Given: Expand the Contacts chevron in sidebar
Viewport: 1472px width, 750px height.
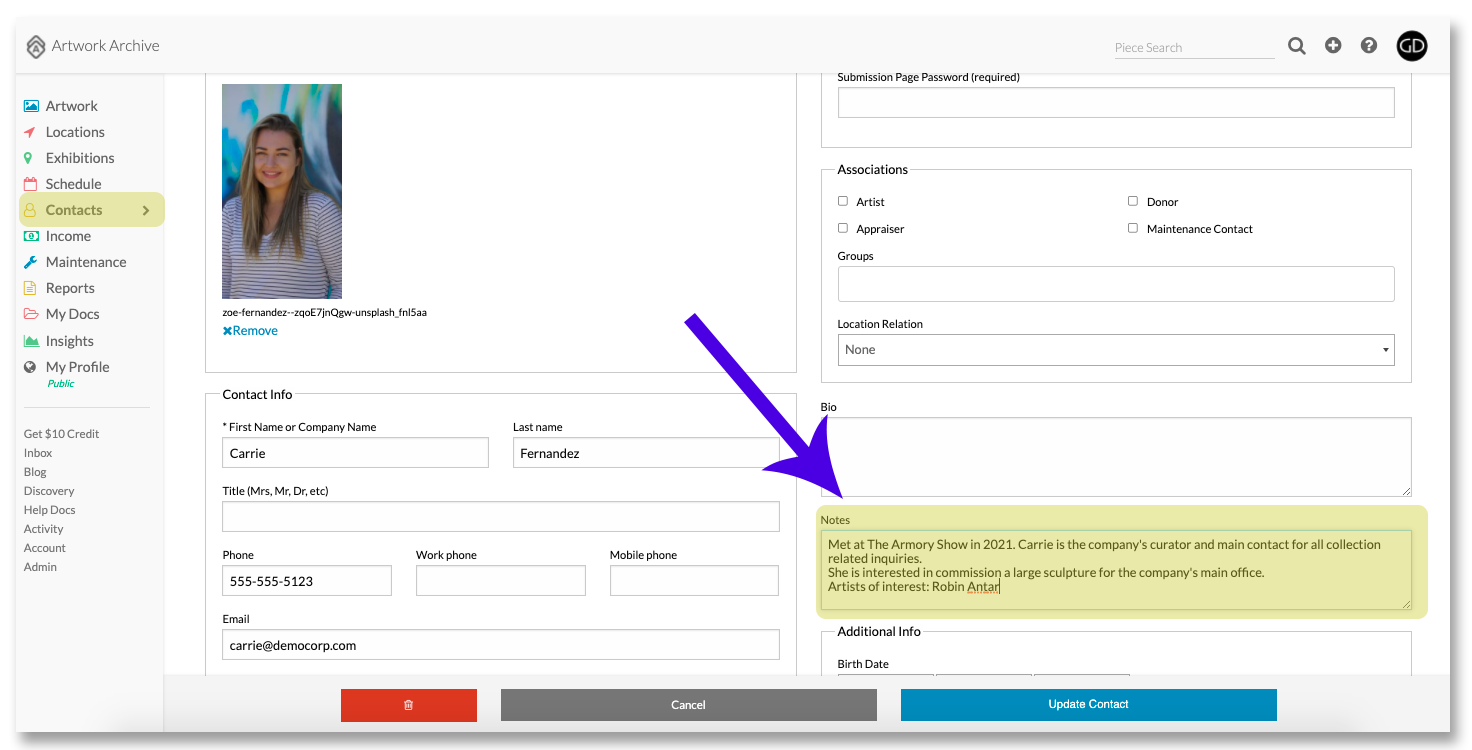Looking at the screenshot, I should pyautogui.click(x=146, y=210).
